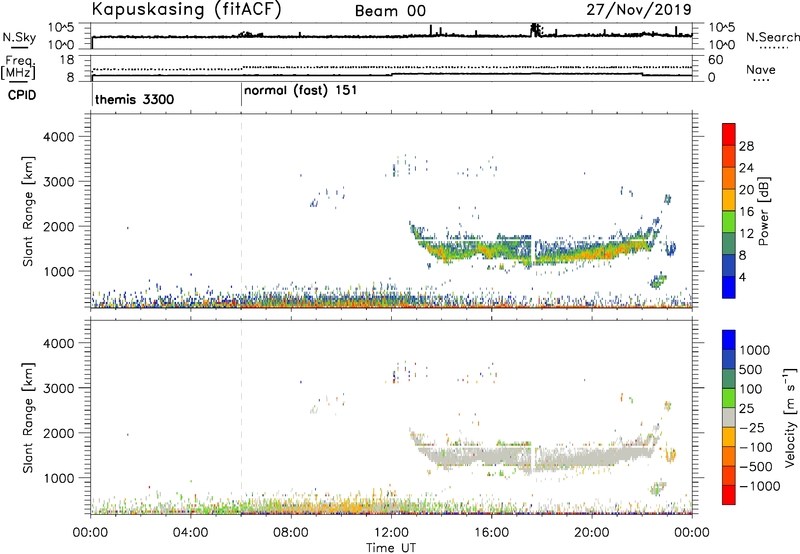
Task: Select the 2000 tick in power panel
Action: (x=58, y=226)
